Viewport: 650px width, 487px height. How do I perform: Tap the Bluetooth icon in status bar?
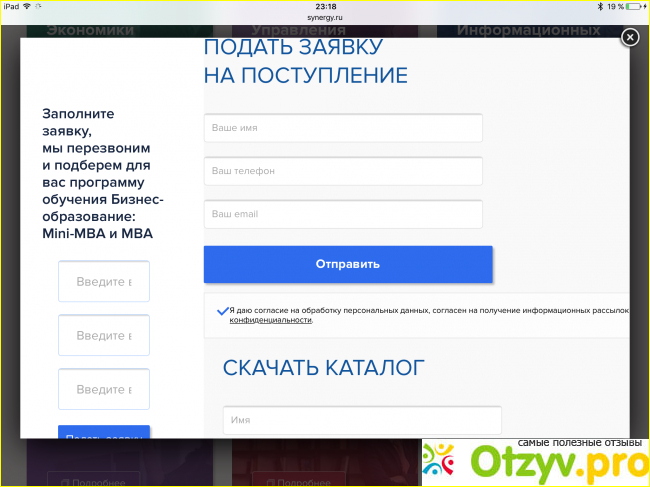point(598,6)
